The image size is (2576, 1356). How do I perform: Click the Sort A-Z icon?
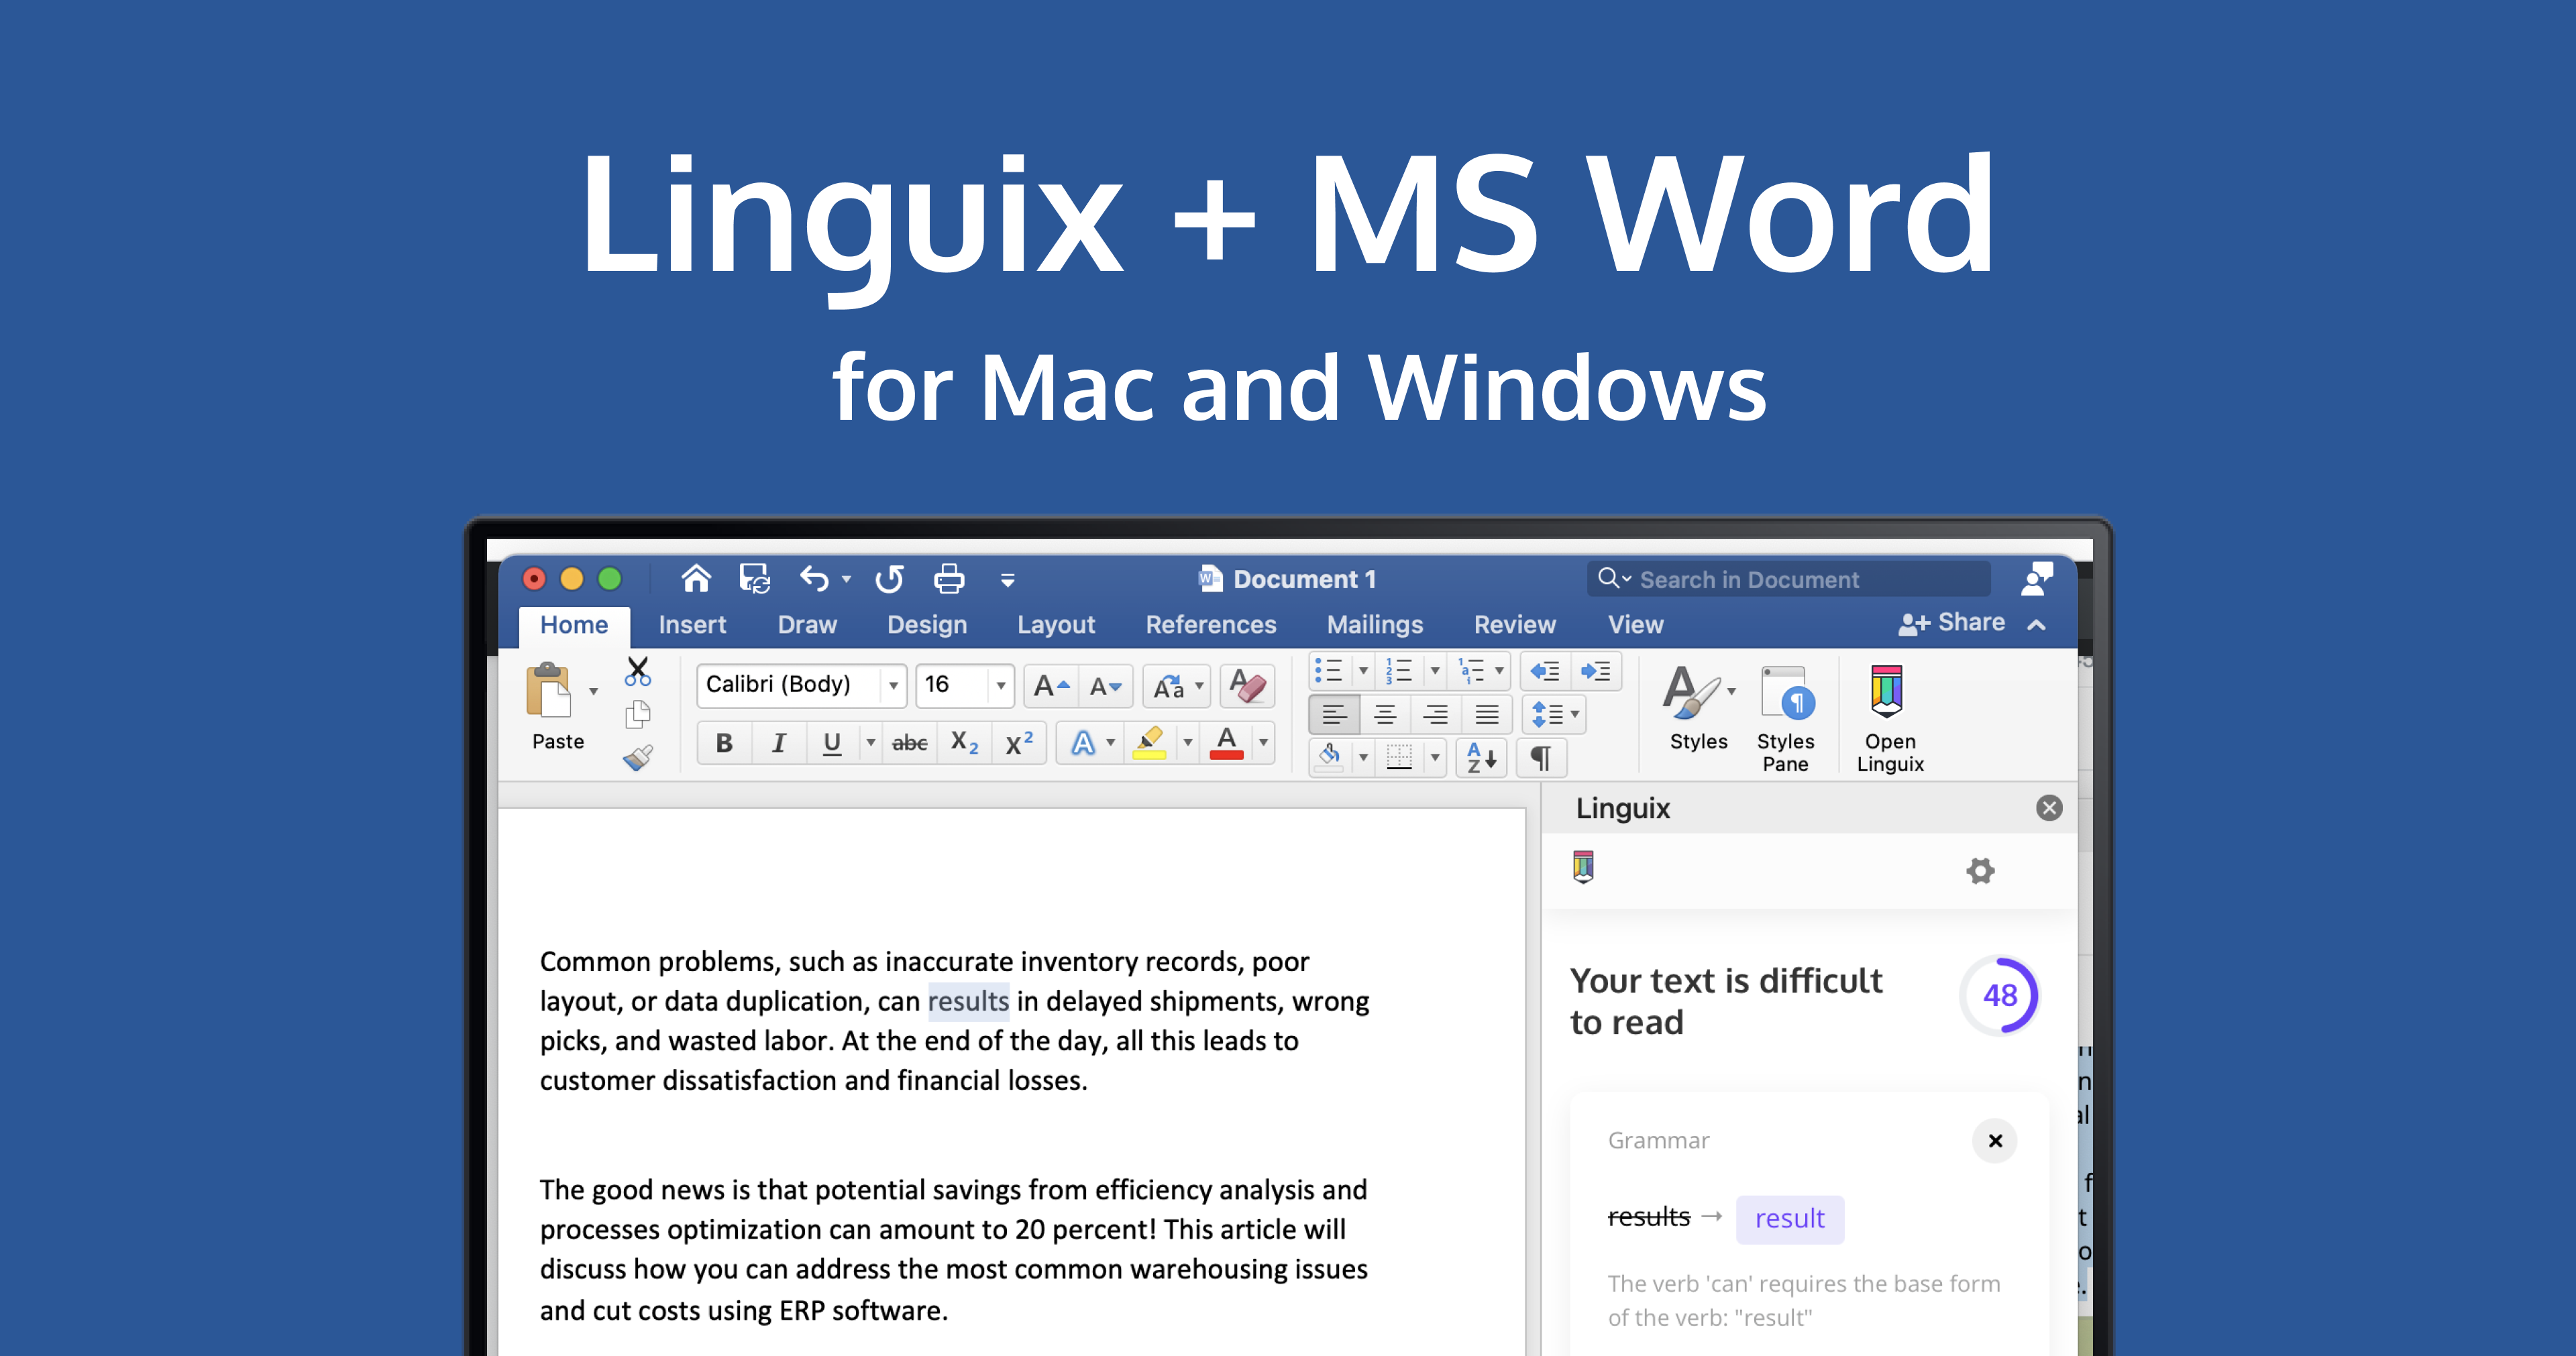[x=1481, y=758]
